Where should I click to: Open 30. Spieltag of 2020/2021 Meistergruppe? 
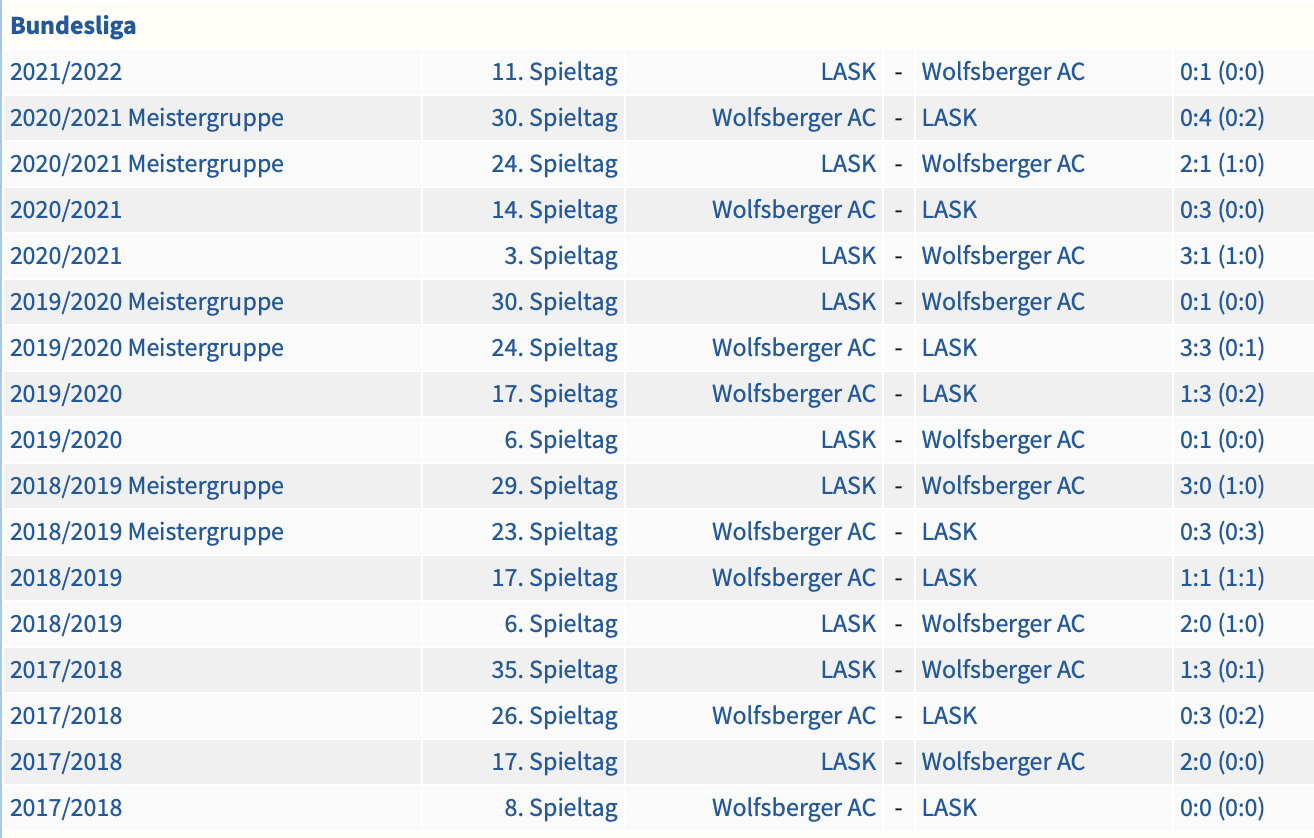click(554, 118)
